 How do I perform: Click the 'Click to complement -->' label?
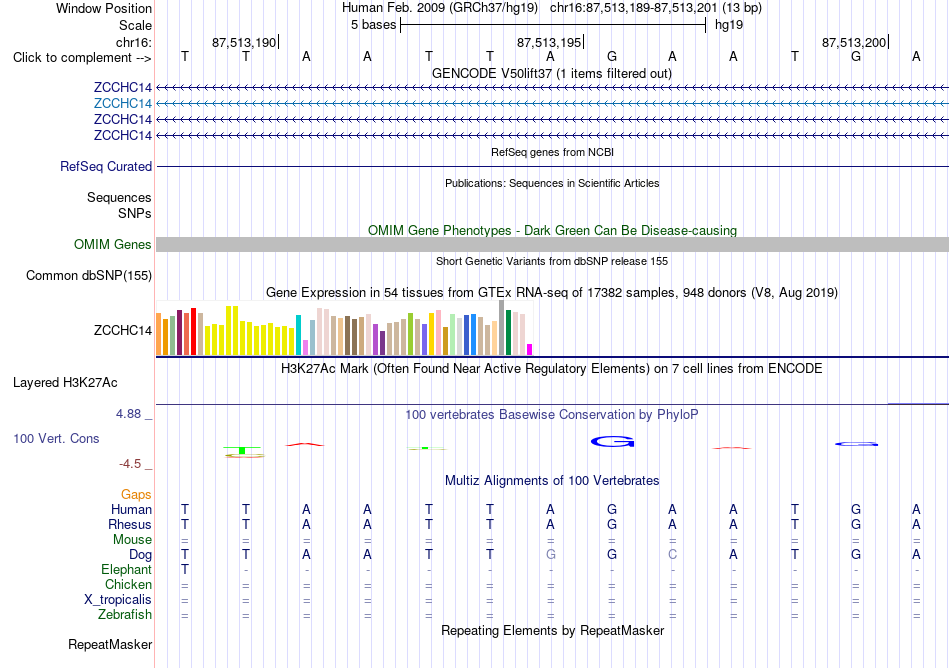pyautogui.click(x=82, y=58)
